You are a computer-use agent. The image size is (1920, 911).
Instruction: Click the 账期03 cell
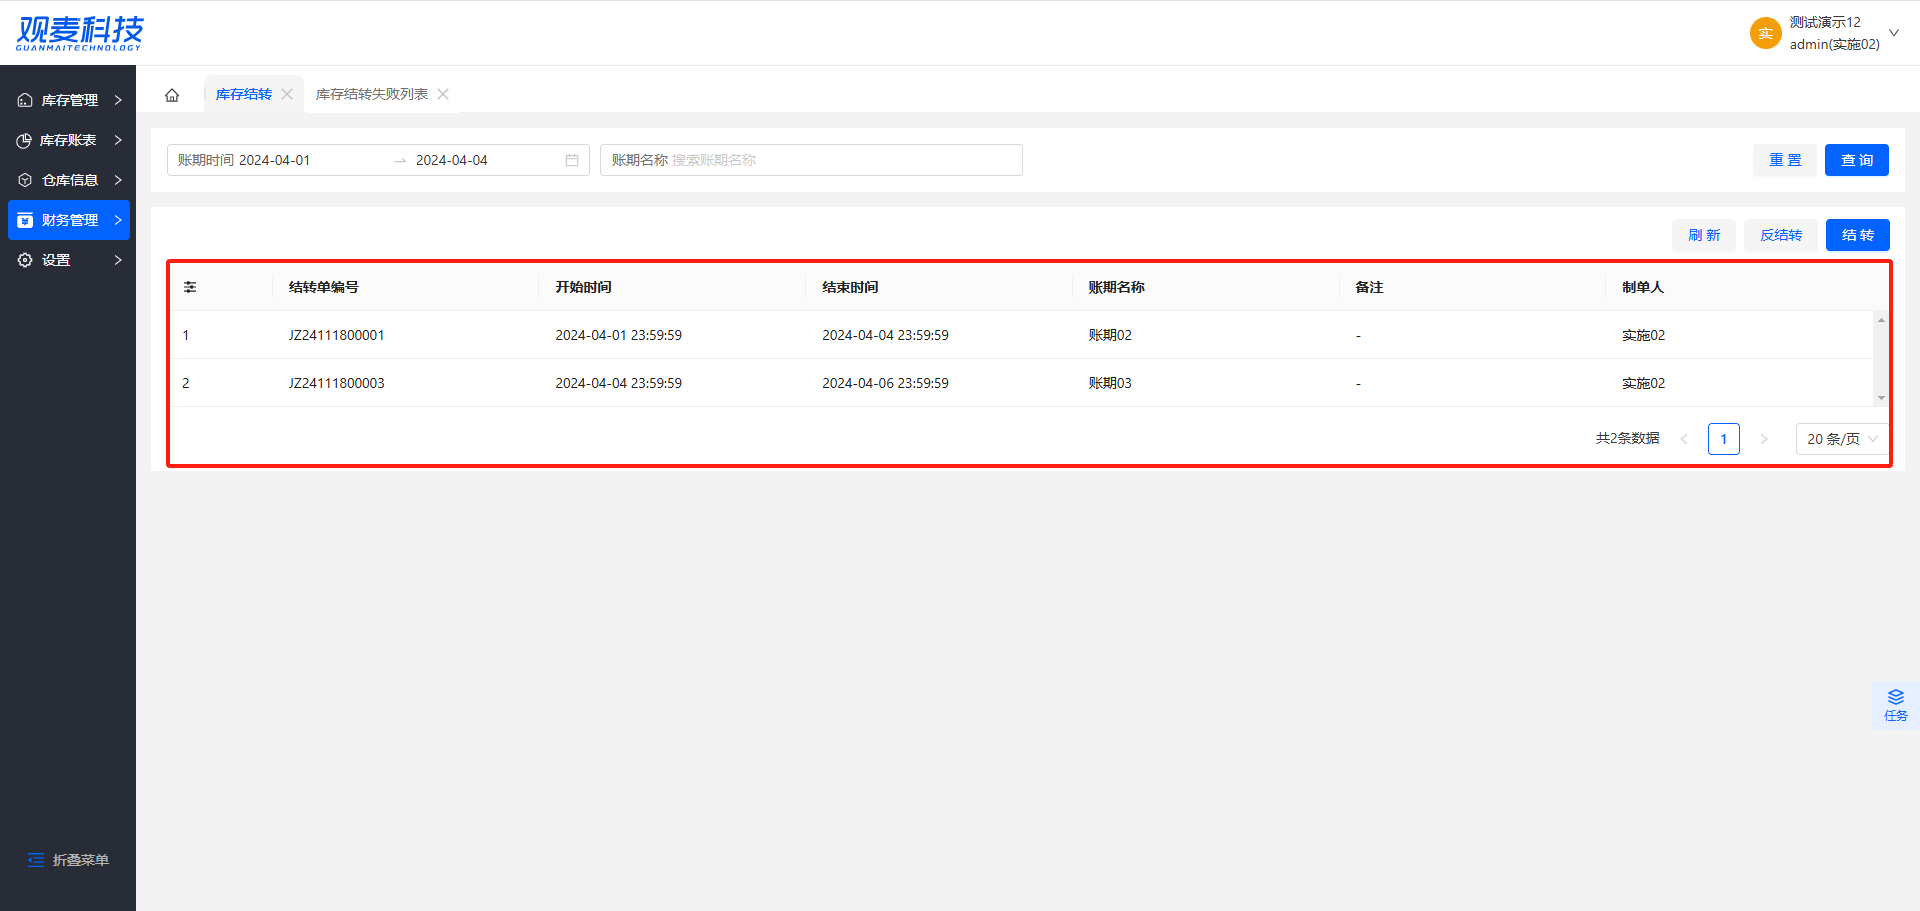(1111, 383)
